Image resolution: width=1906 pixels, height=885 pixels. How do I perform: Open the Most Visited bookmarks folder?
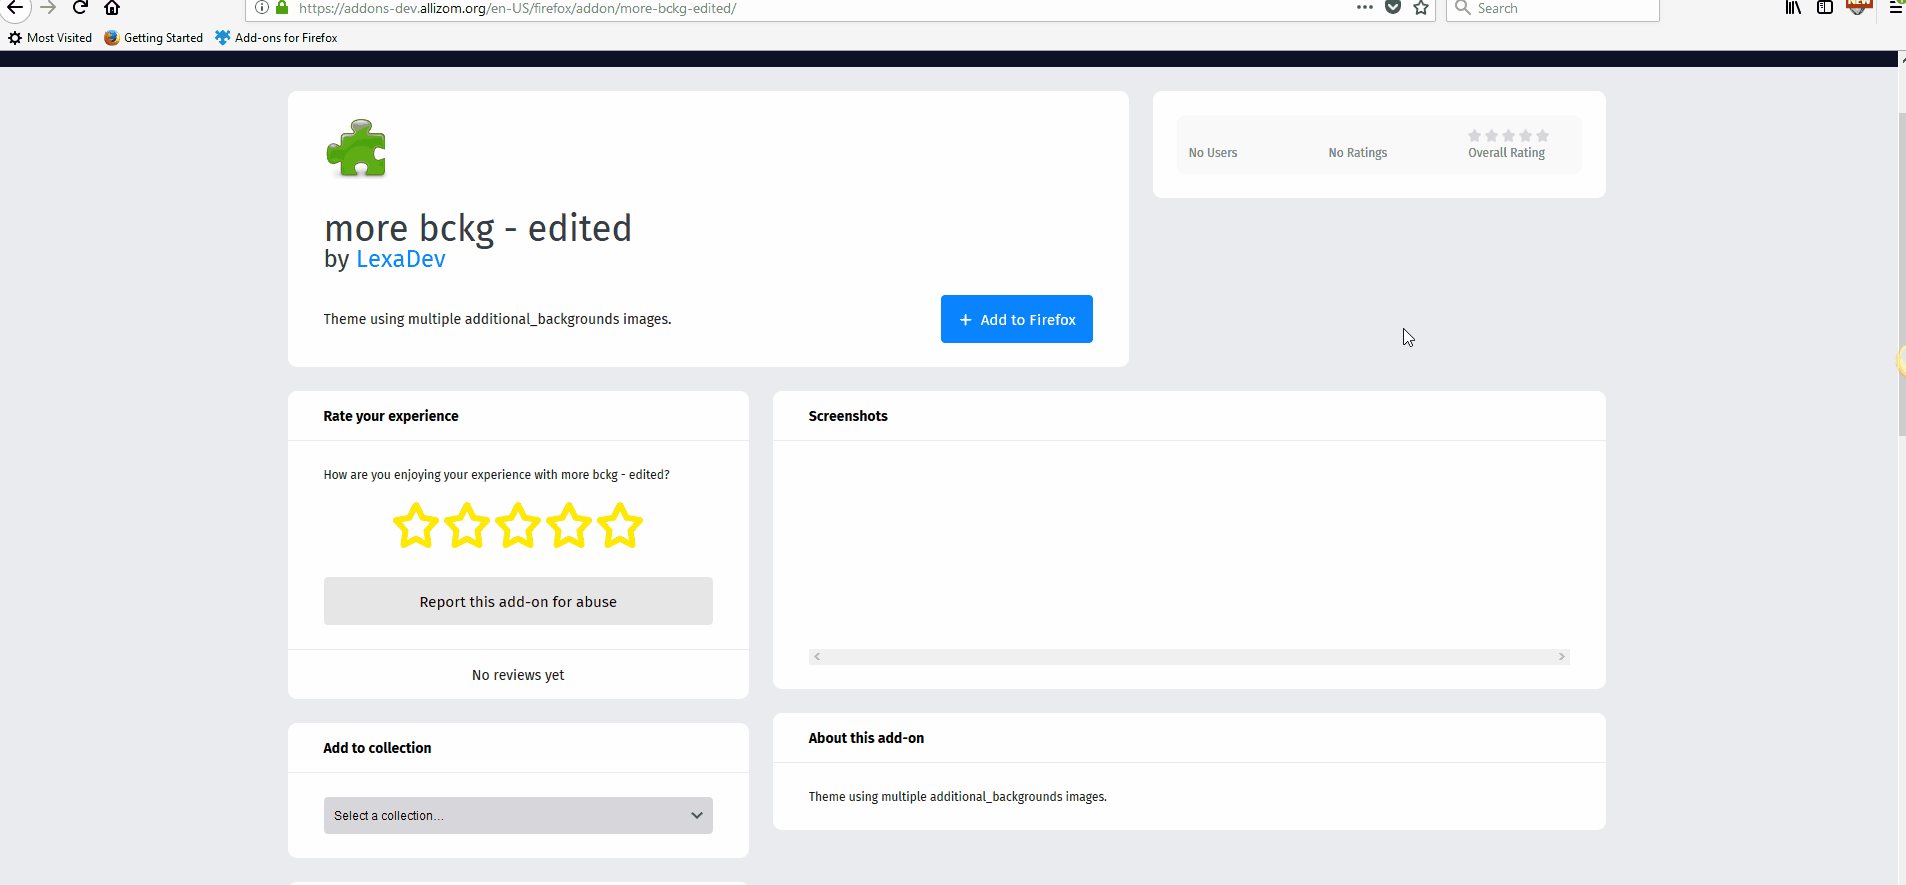tap(50, 38)
